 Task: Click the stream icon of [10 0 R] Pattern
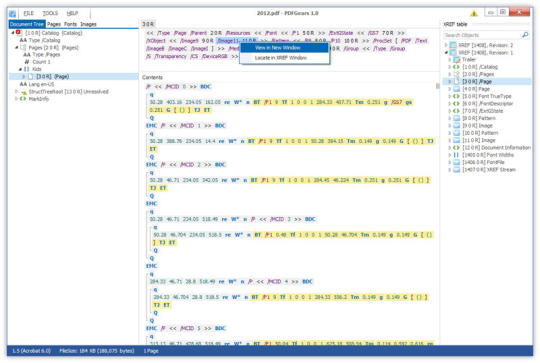[457, 133]
